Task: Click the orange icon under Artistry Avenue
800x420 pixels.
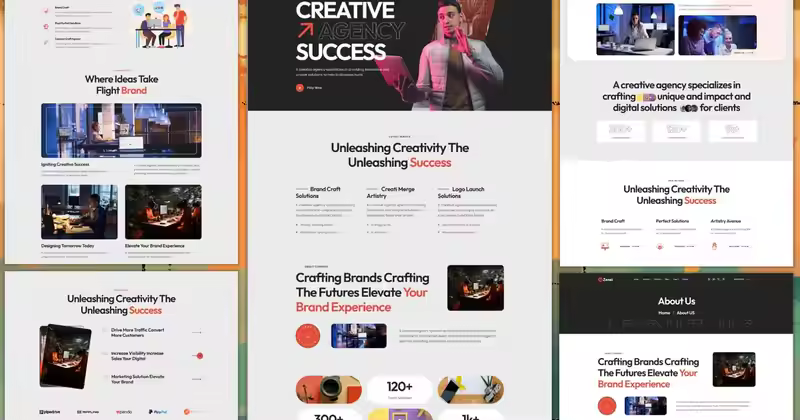Action: 714,246
